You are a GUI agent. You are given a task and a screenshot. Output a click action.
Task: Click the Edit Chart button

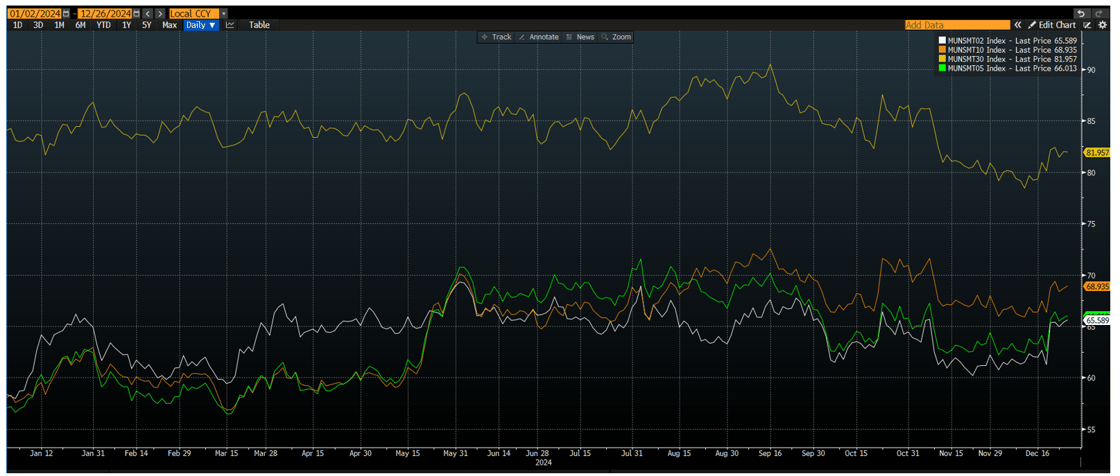coord(1051,25)
